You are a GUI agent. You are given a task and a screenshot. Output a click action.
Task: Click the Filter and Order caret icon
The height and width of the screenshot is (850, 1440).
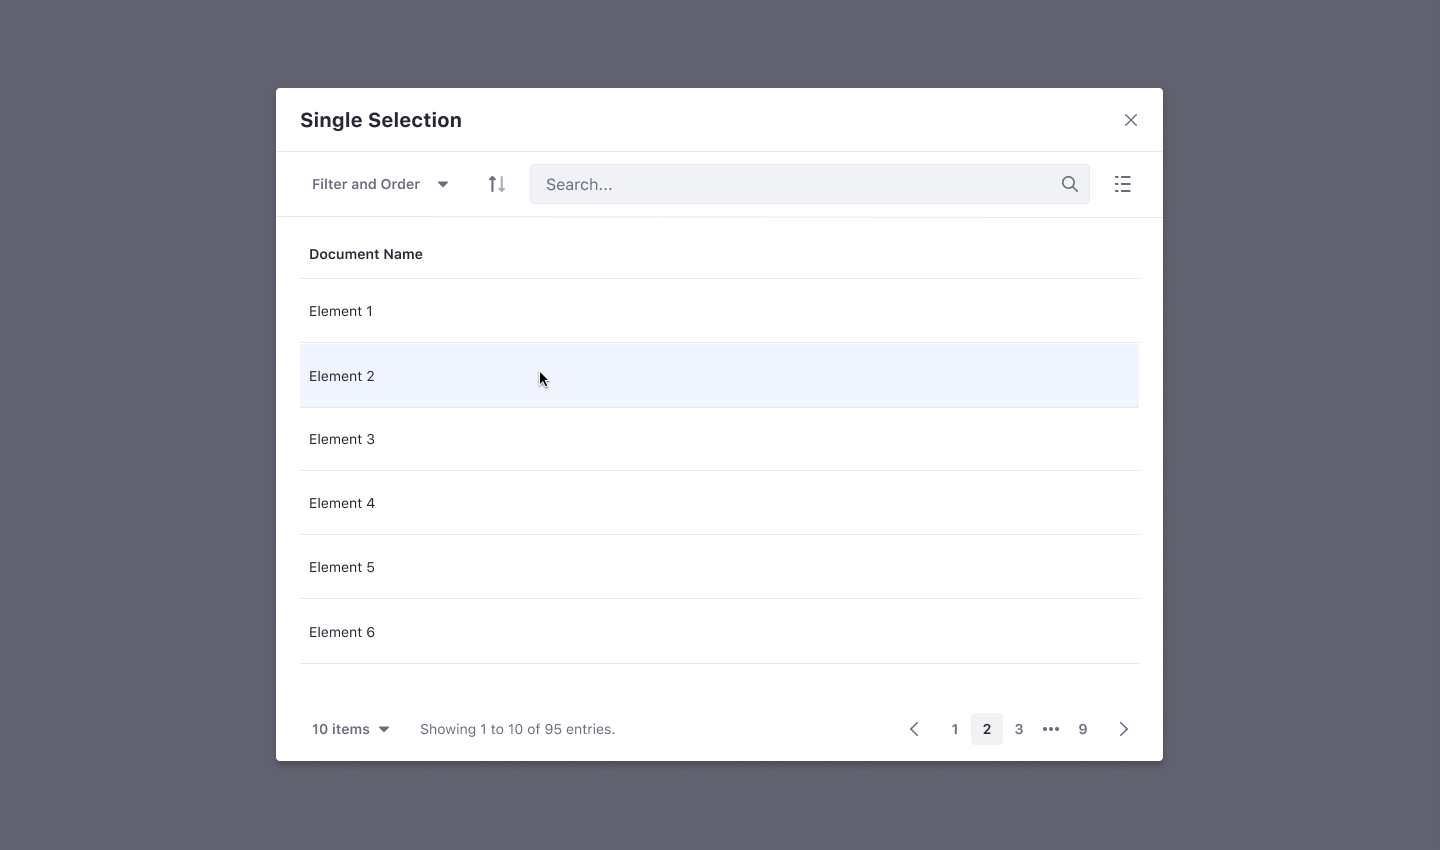pos(442,184)
